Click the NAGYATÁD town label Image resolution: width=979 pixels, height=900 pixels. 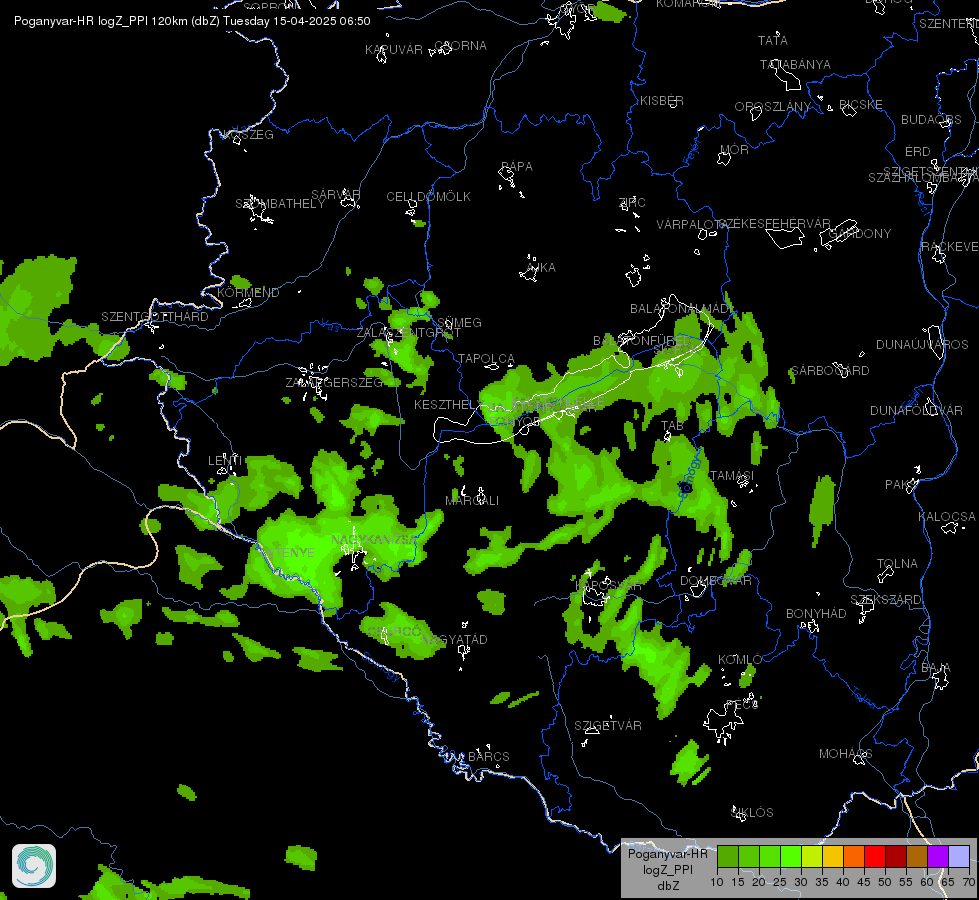pos(454,640)
